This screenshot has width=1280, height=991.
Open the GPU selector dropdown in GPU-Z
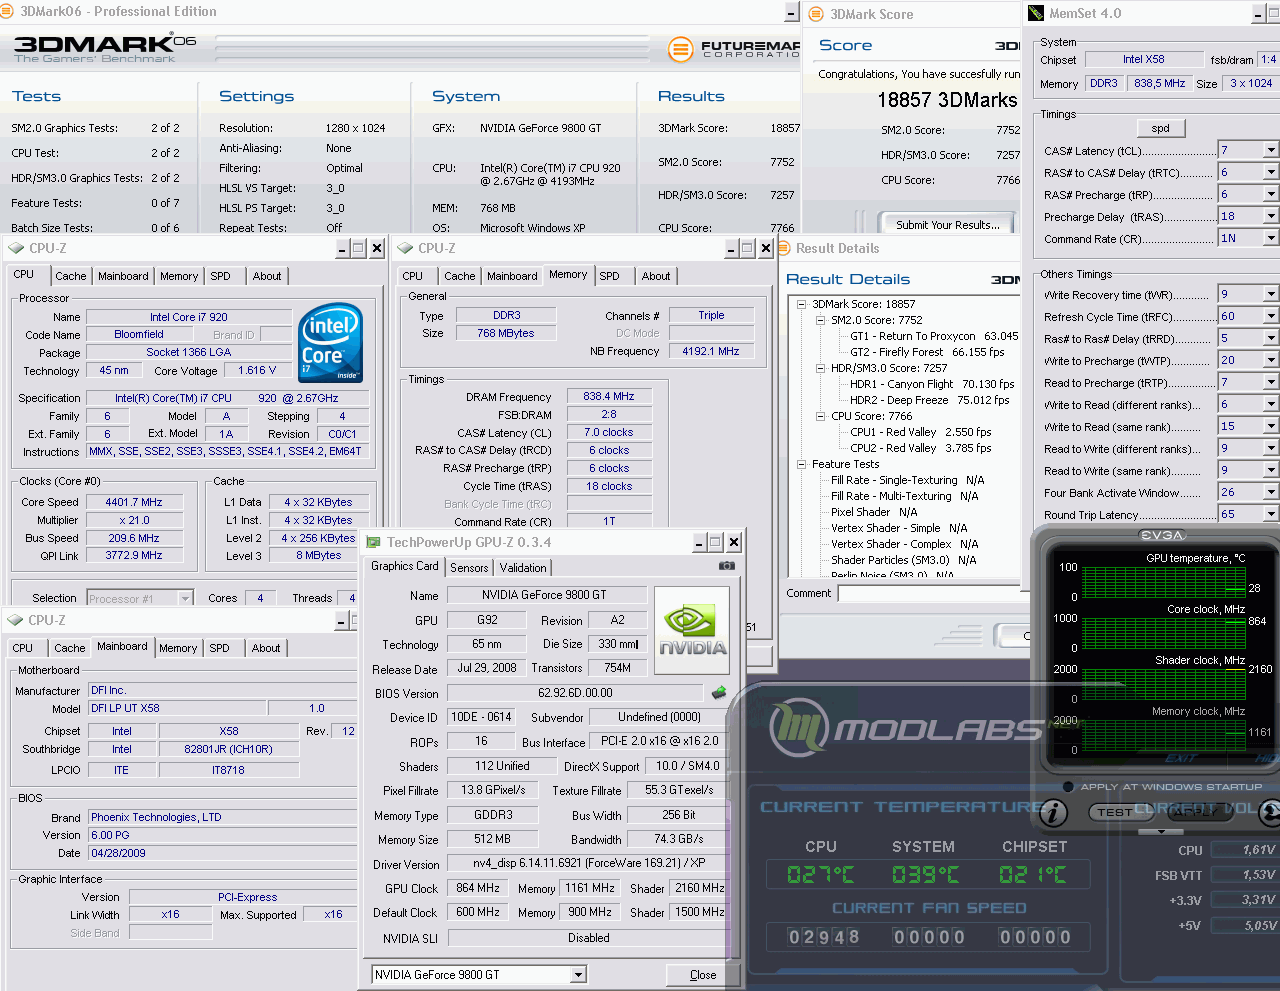pos(578,974)
